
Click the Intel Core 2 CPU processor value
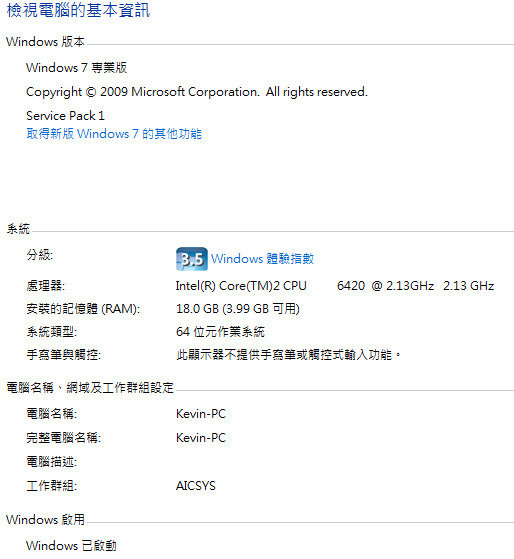tap(335, 286)
